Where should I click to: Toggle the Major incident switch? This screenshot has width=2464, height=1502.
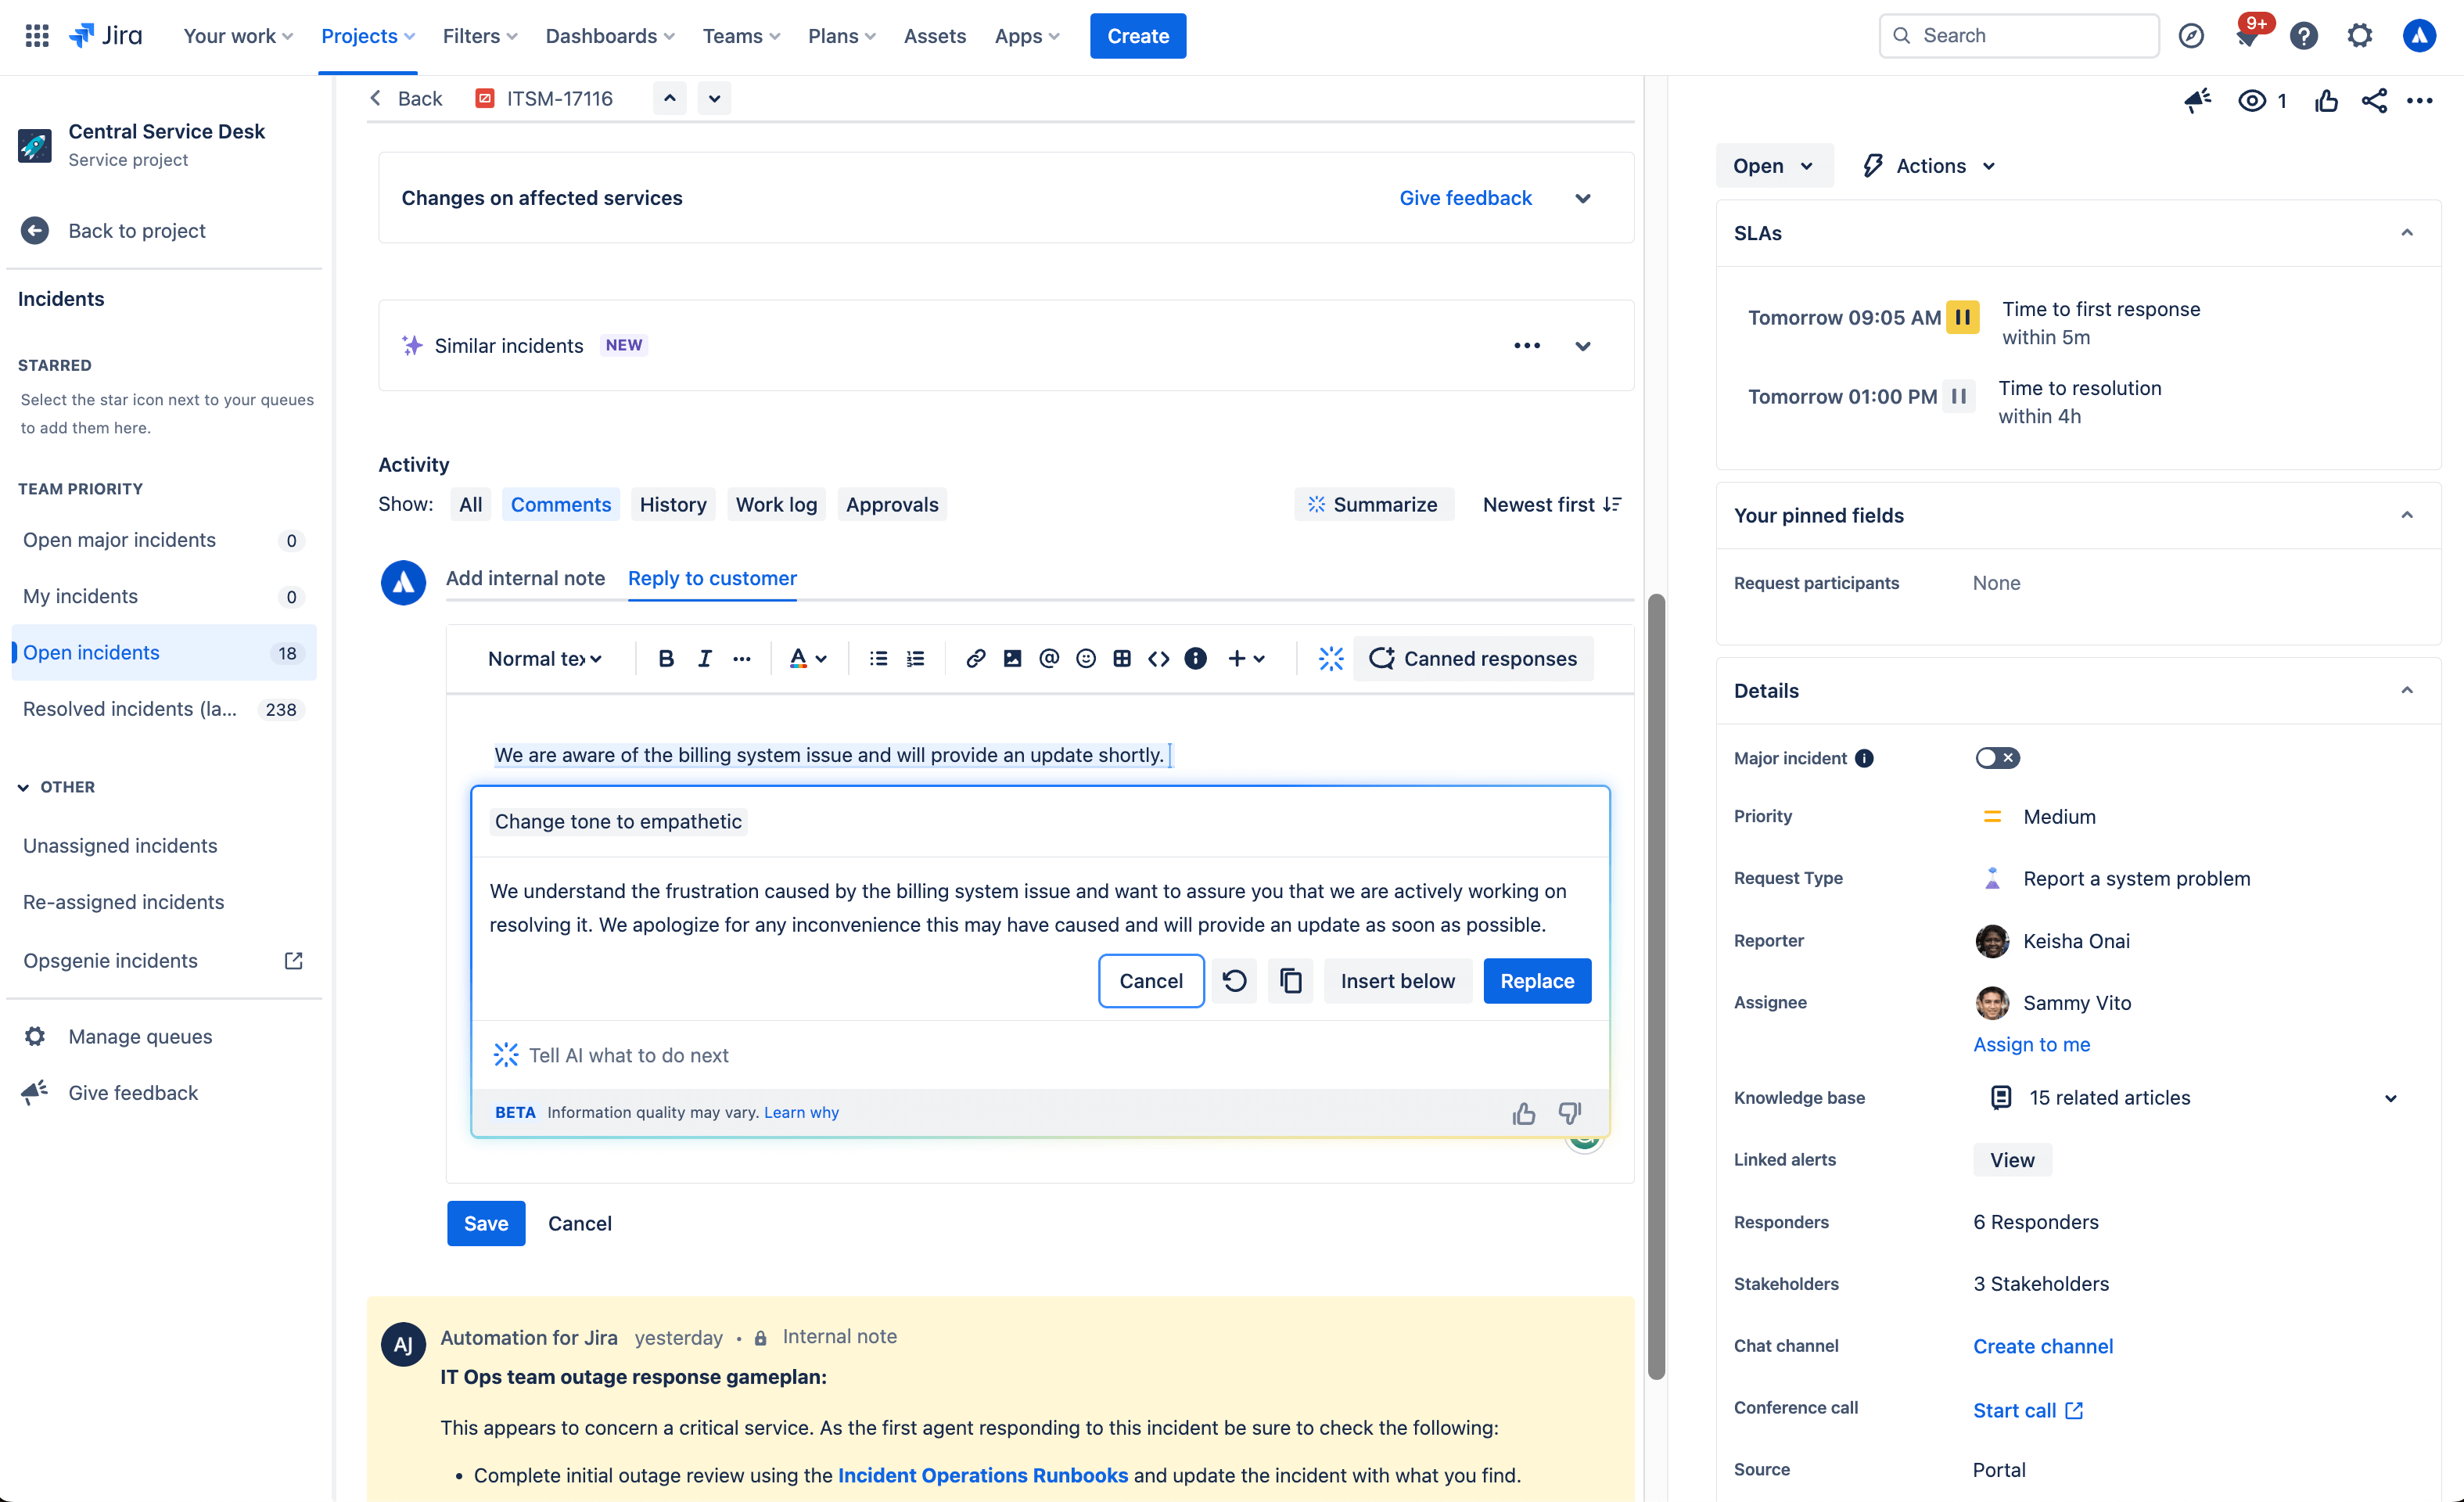point(1994,757)
